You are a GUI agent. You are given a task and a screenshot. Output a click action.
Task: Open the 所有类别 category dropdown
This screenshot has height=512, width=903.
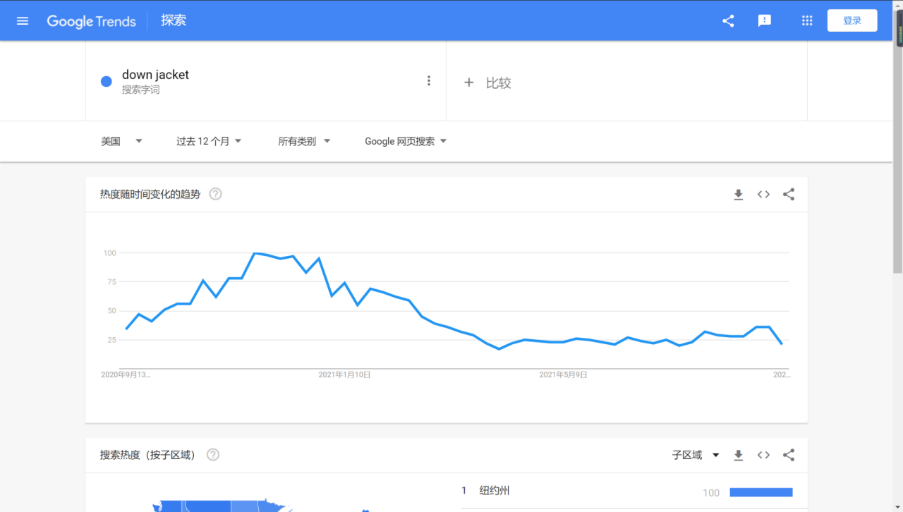(304, 141)
